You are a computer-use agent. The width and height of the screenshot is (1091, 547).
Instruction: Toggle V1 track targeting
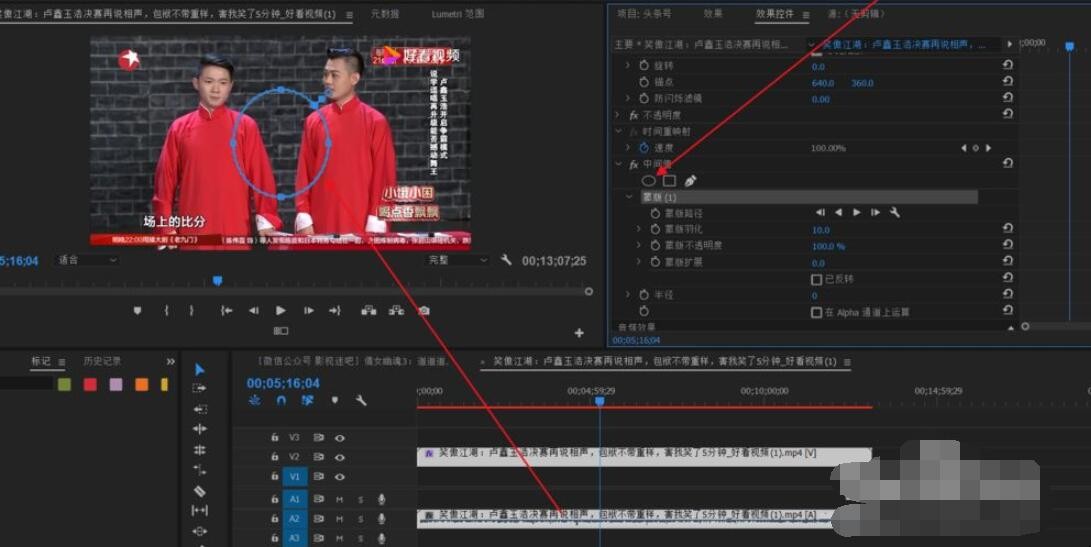point(295,477)
